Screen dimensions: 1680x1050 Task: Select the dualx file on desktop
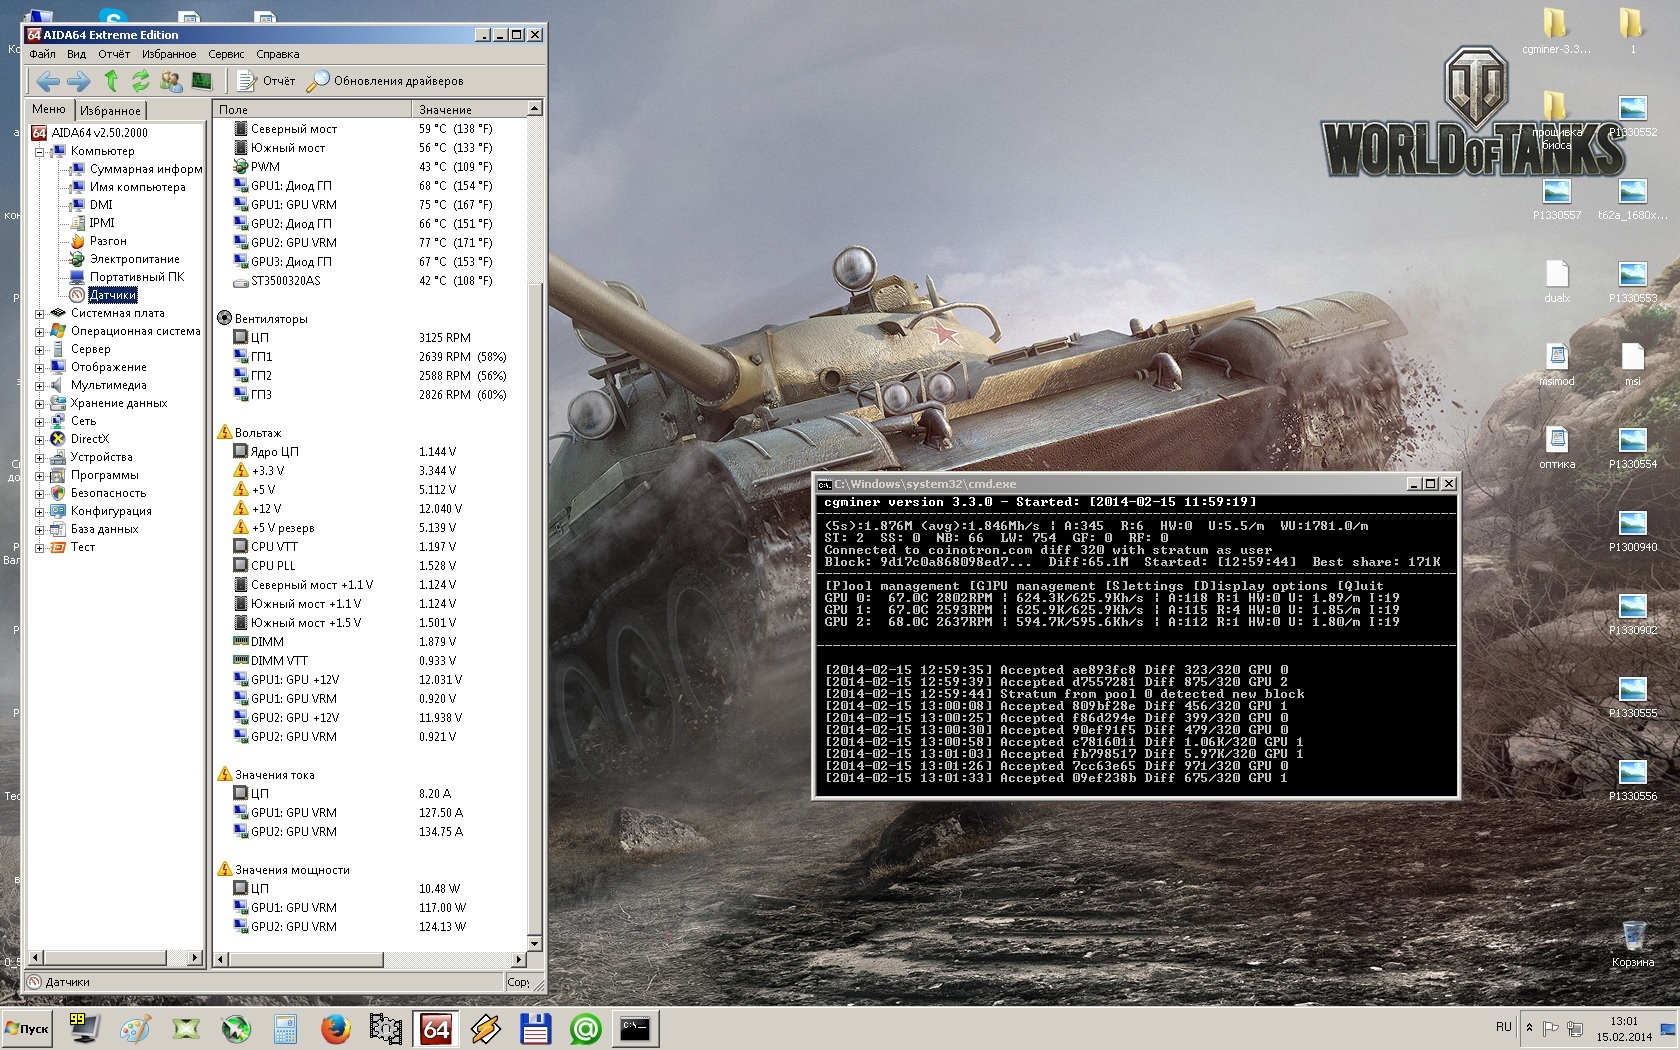point(1557,281)
